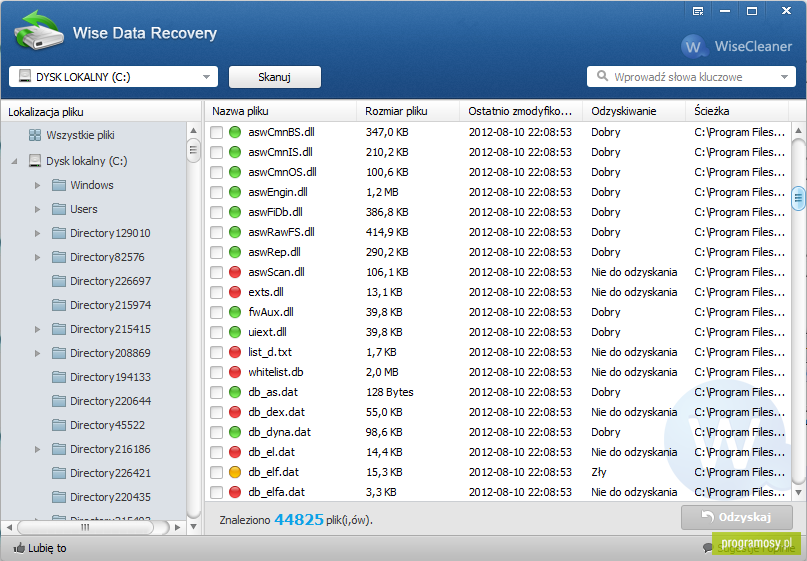Expand the Users folder node

[37, 209]
